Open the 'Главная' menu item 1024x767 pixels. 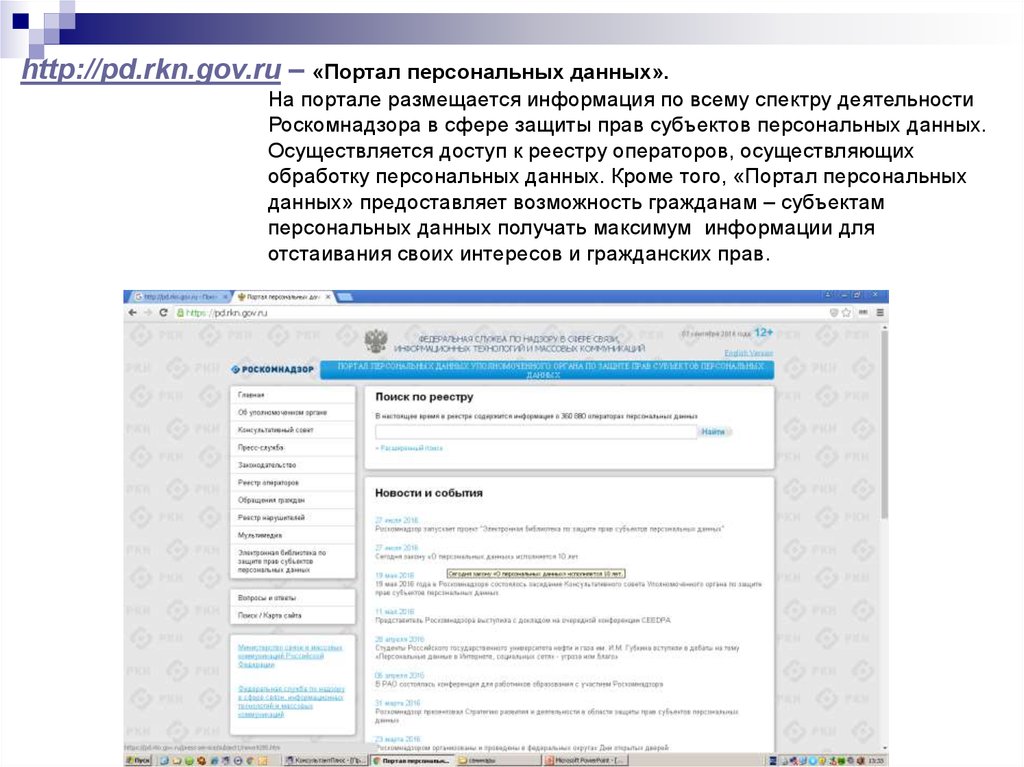tap(293, 395)
